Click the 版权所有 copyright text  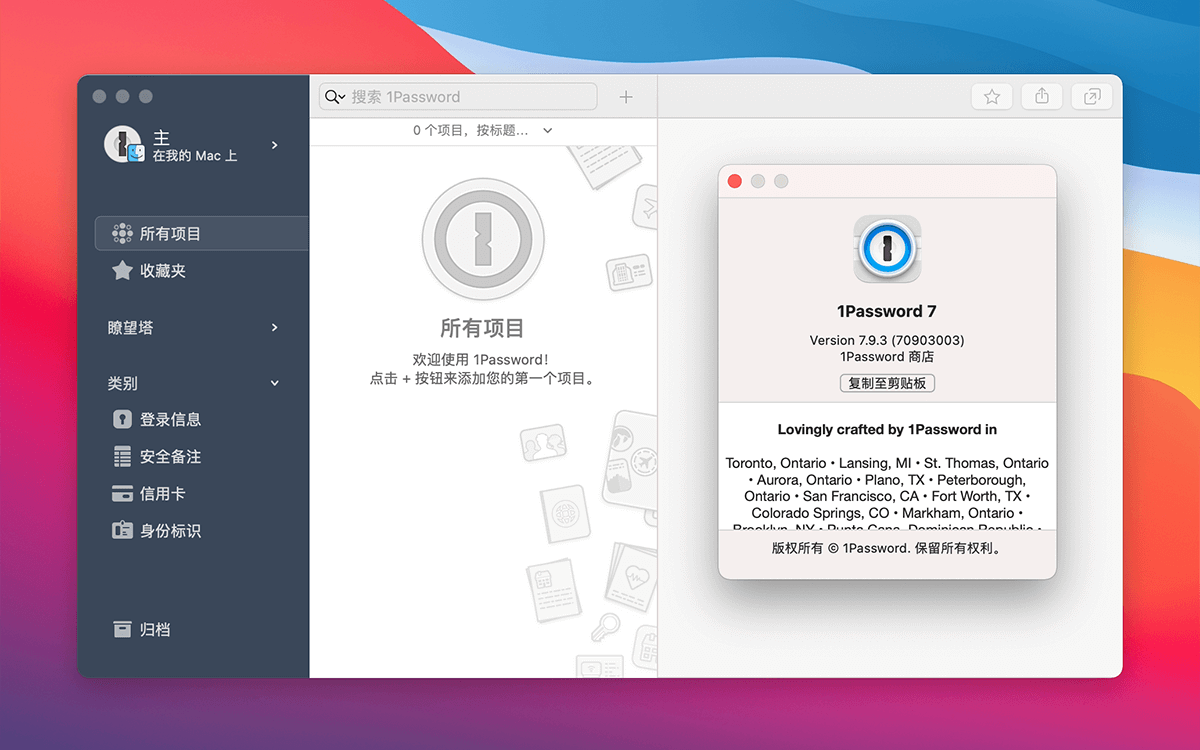point(887,548)
